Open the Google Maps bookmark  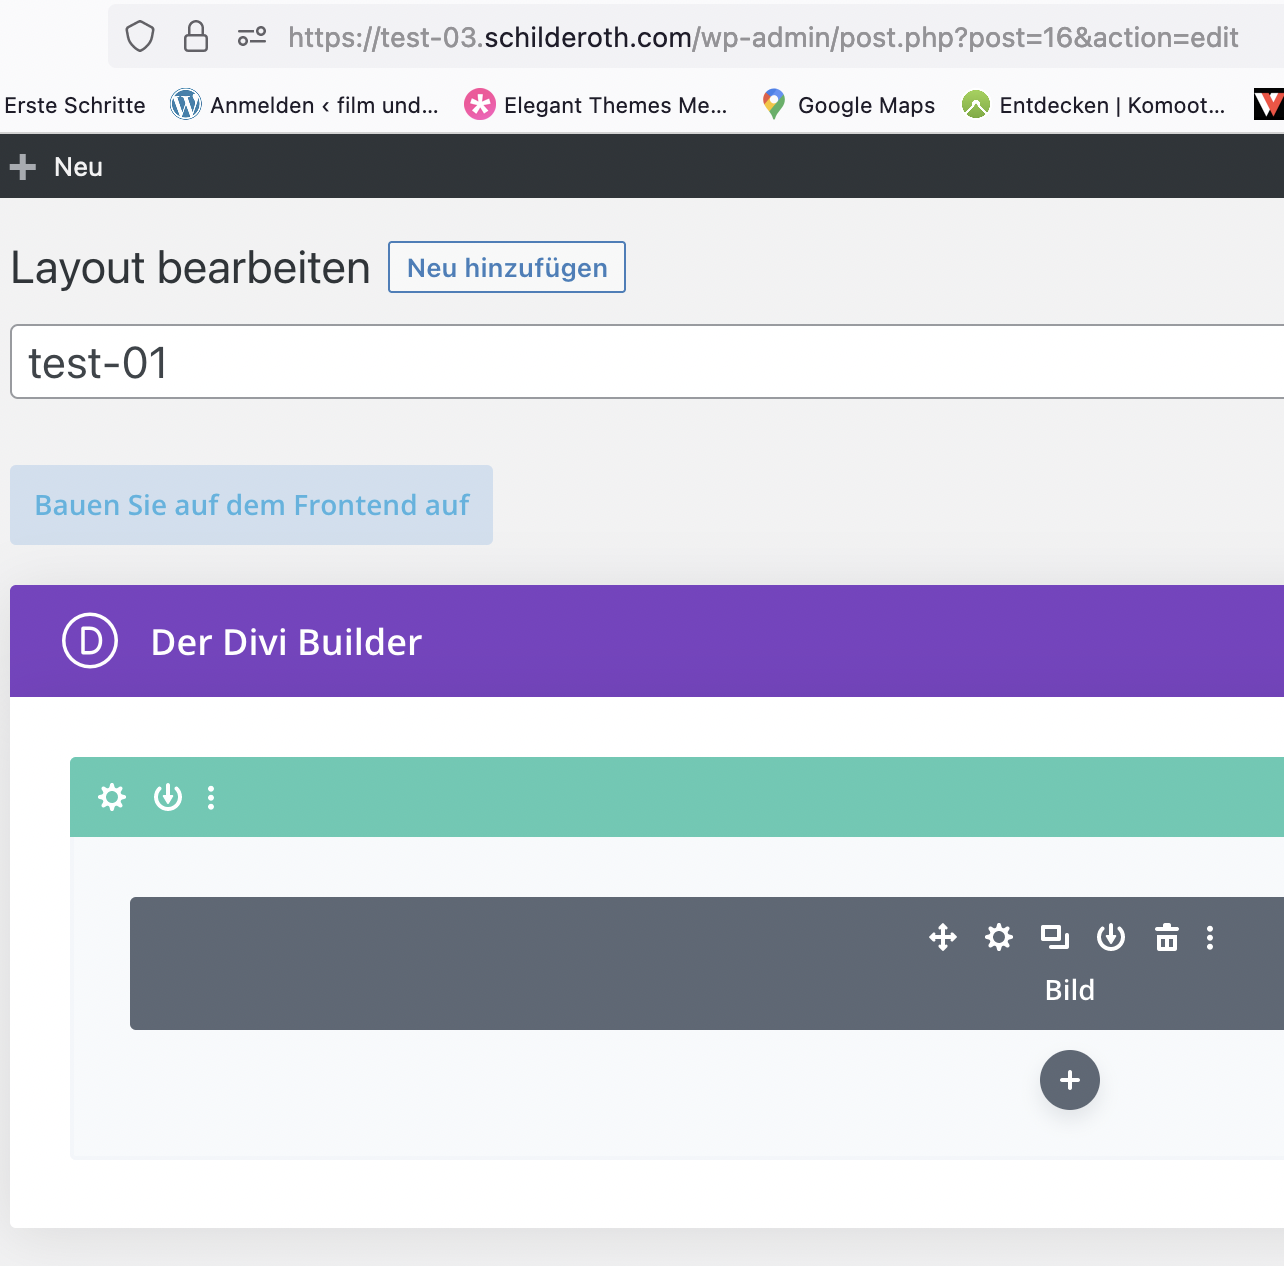tap(848, 105)
